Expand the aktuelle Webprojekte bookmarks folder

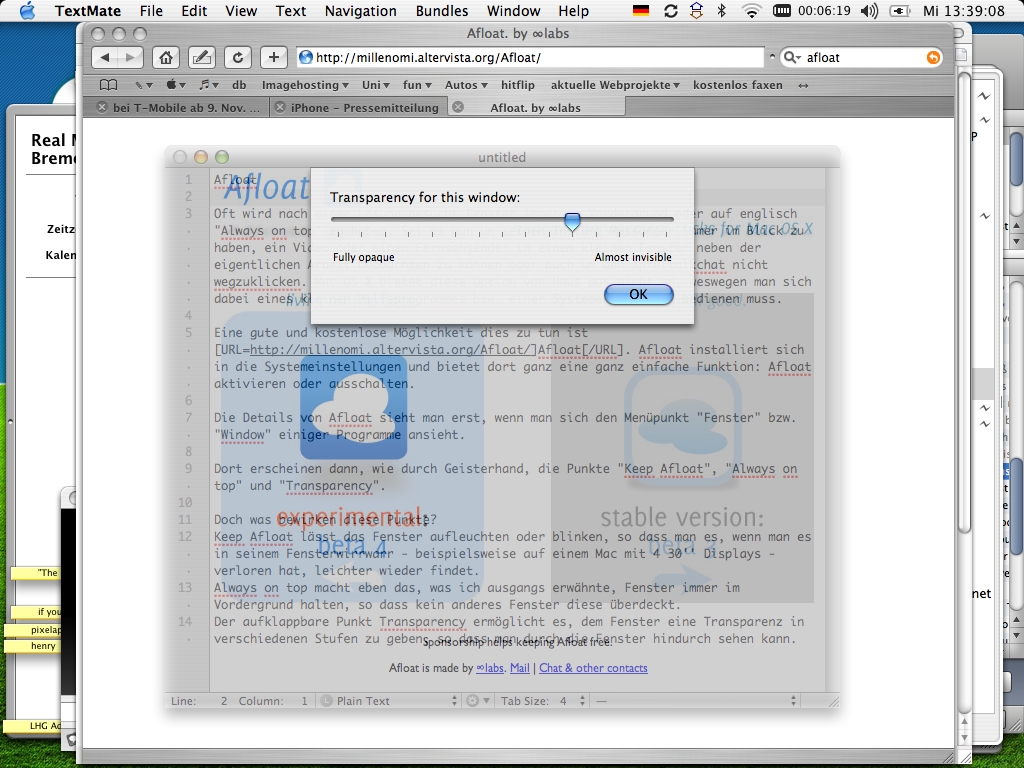(615, 85)
